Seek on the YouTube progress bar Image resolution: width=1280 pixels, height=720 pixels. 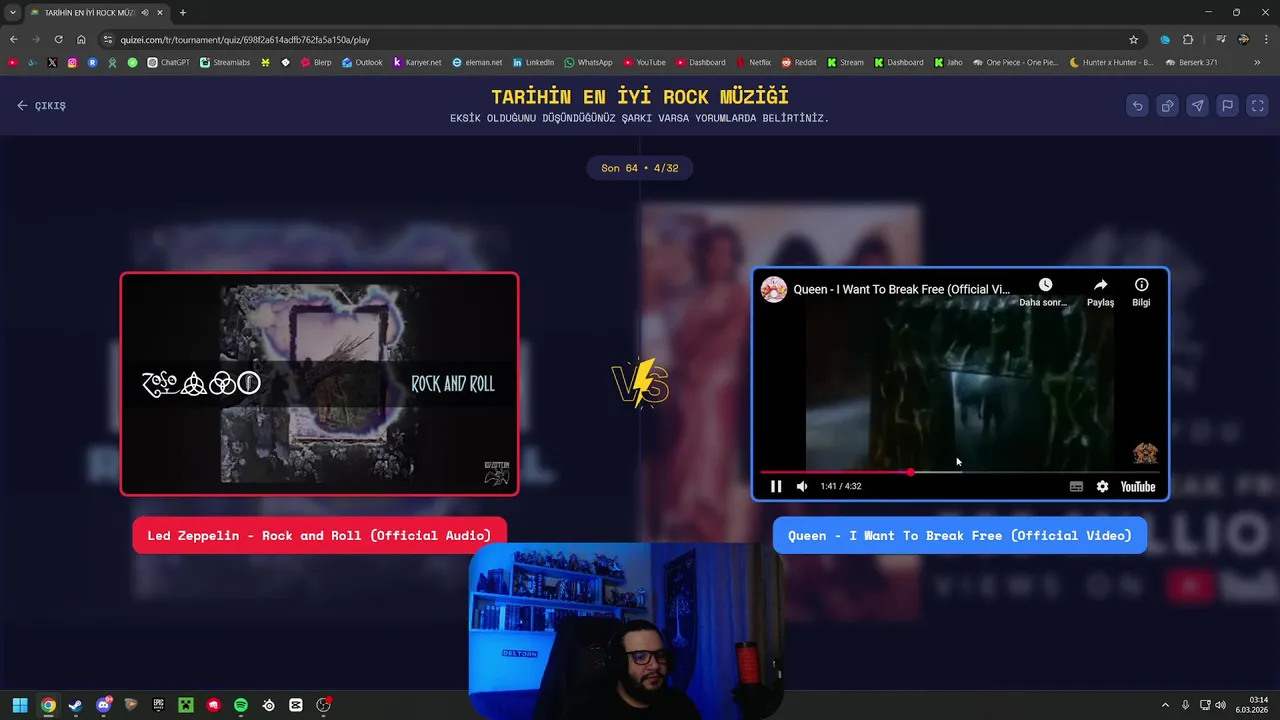click(x=960, y=472)
